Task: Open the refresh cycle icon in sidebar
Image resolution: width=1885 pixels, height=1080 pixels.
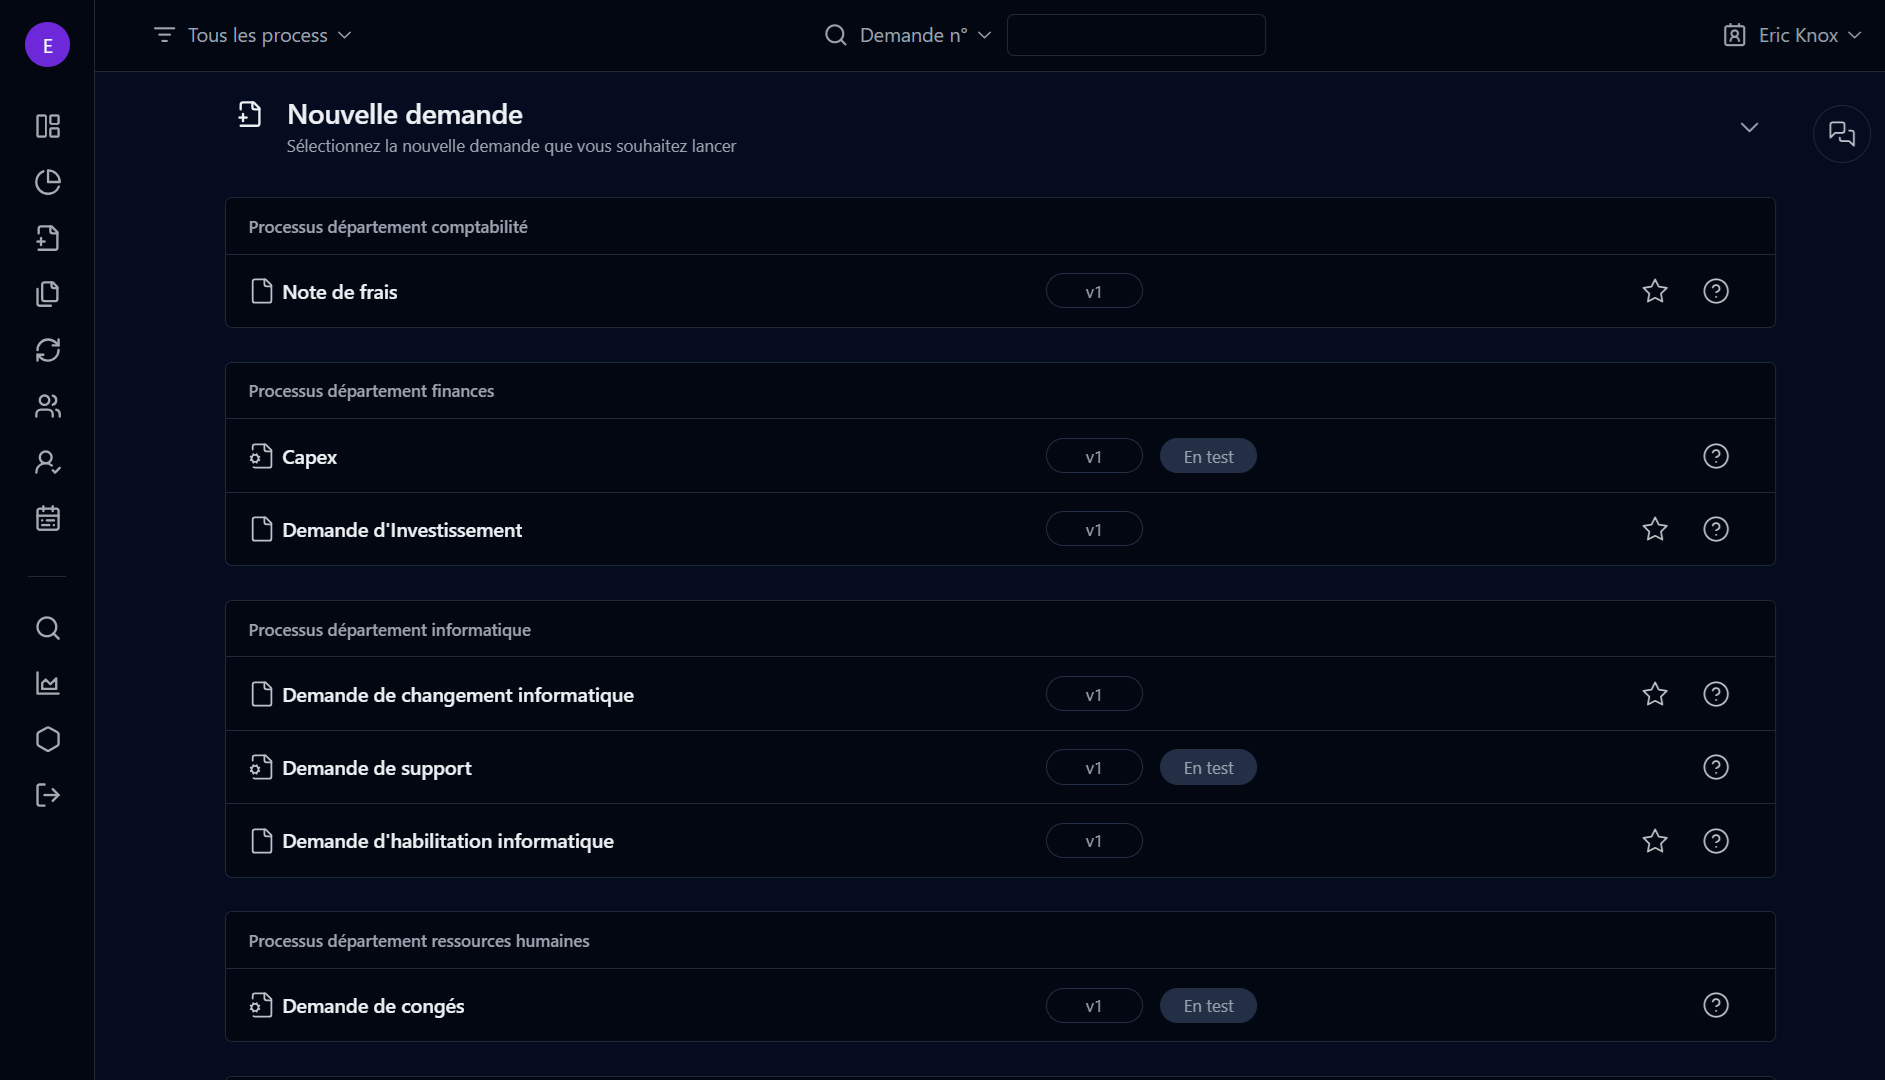Action: coord(48,350)
